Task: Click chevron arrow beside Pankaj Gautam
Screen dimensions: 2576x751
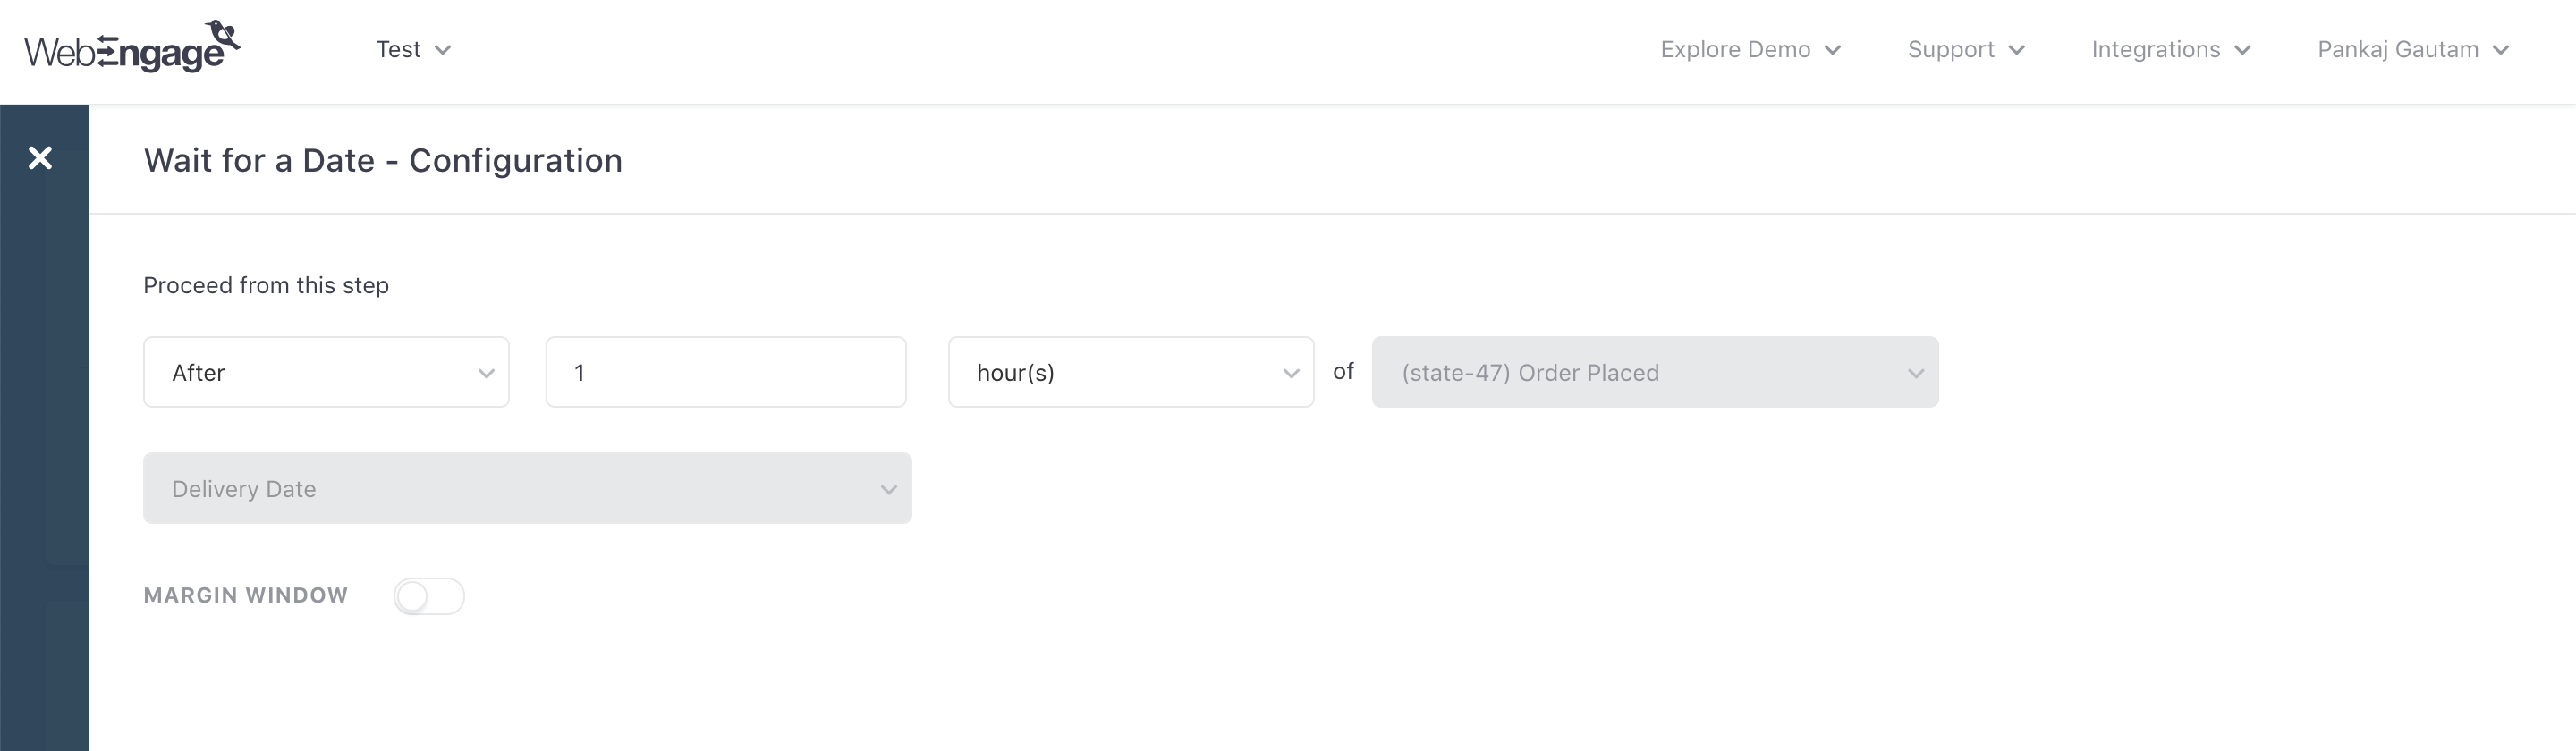Action: (2501, 50)
